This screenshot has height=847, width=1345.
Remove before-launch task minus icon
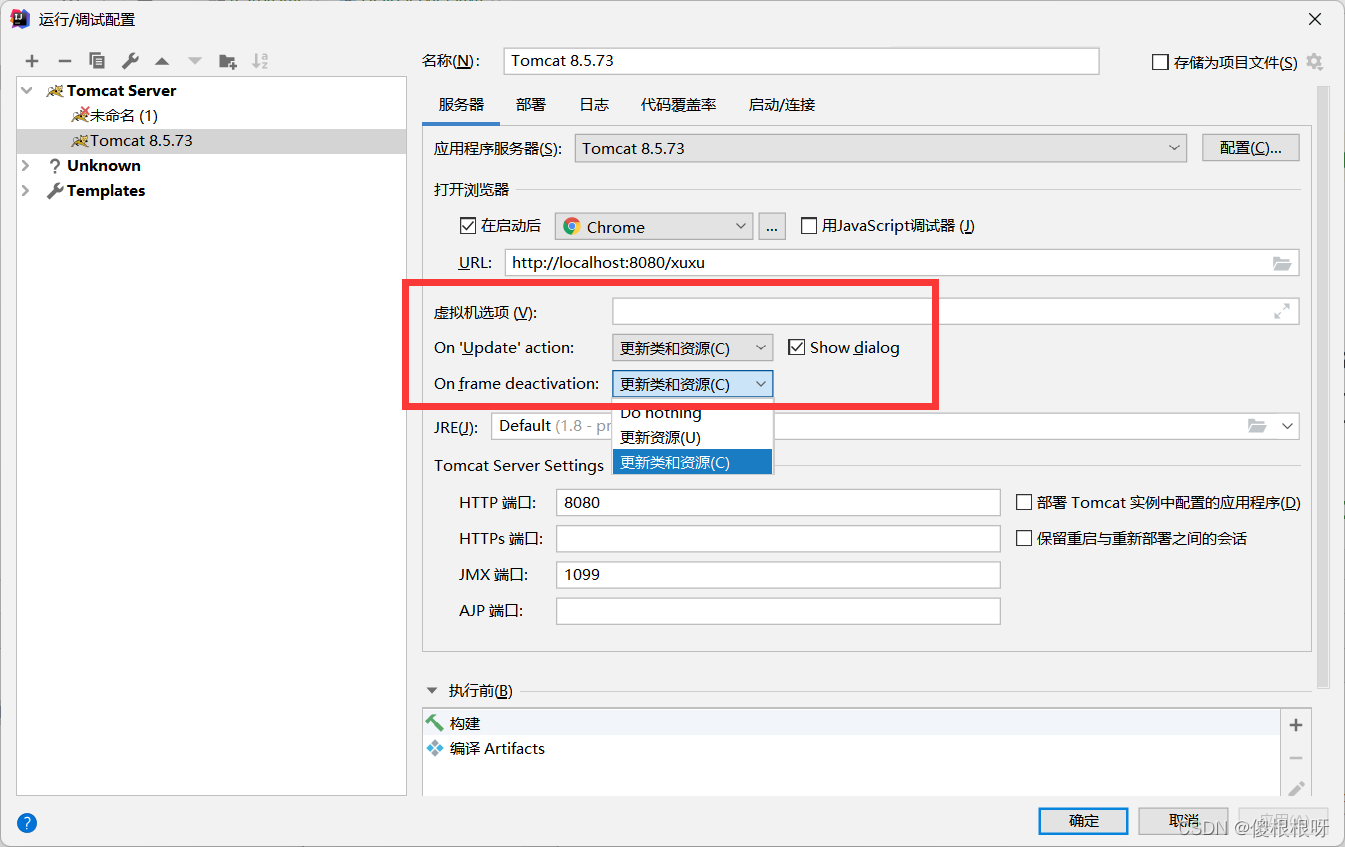(x=1296, y=758)
